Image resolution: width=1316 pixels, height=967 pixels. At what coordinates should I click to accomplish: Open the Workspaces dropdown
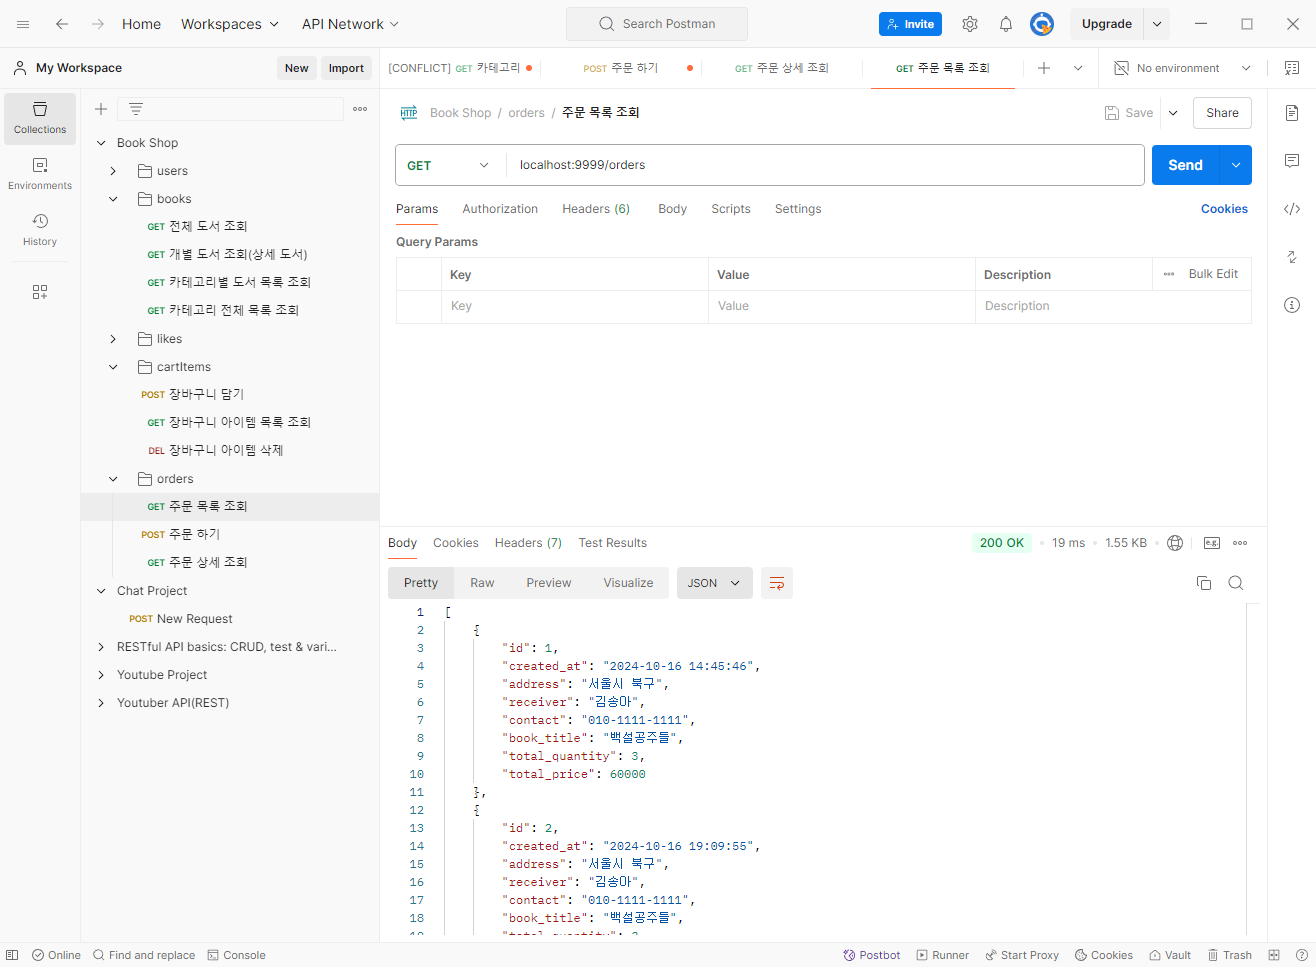pos(230,24)
